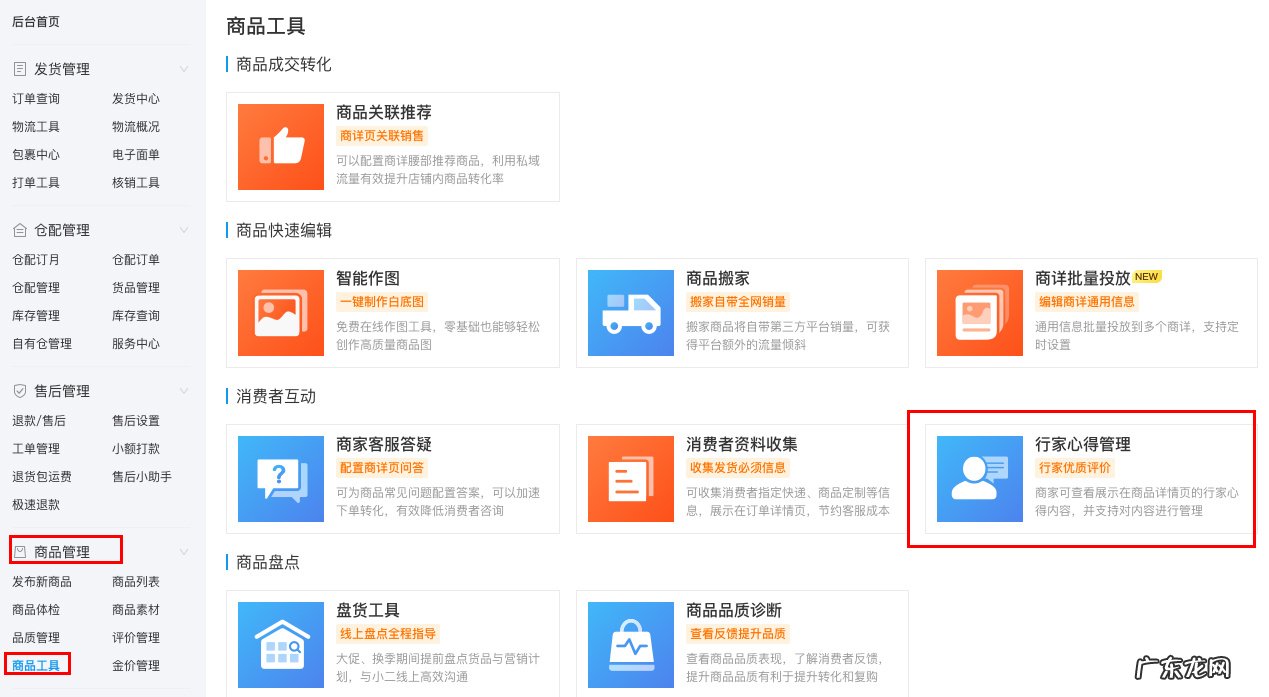
Task: Open the truck icon on 商品搬家 card
Action: [x=630, y=312]
